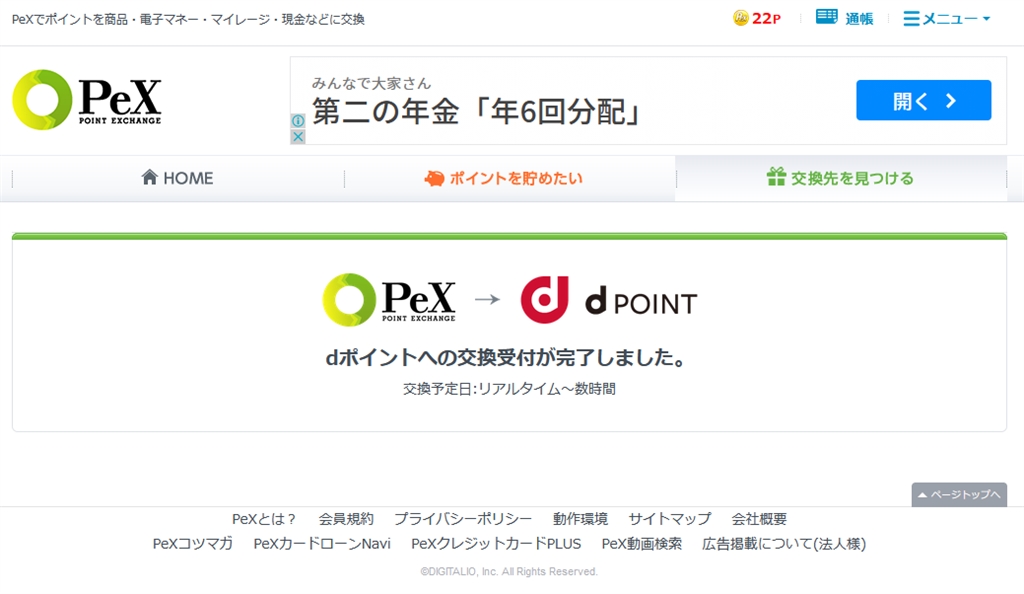Open 動作環境 footer link

[x=581, y=520]
